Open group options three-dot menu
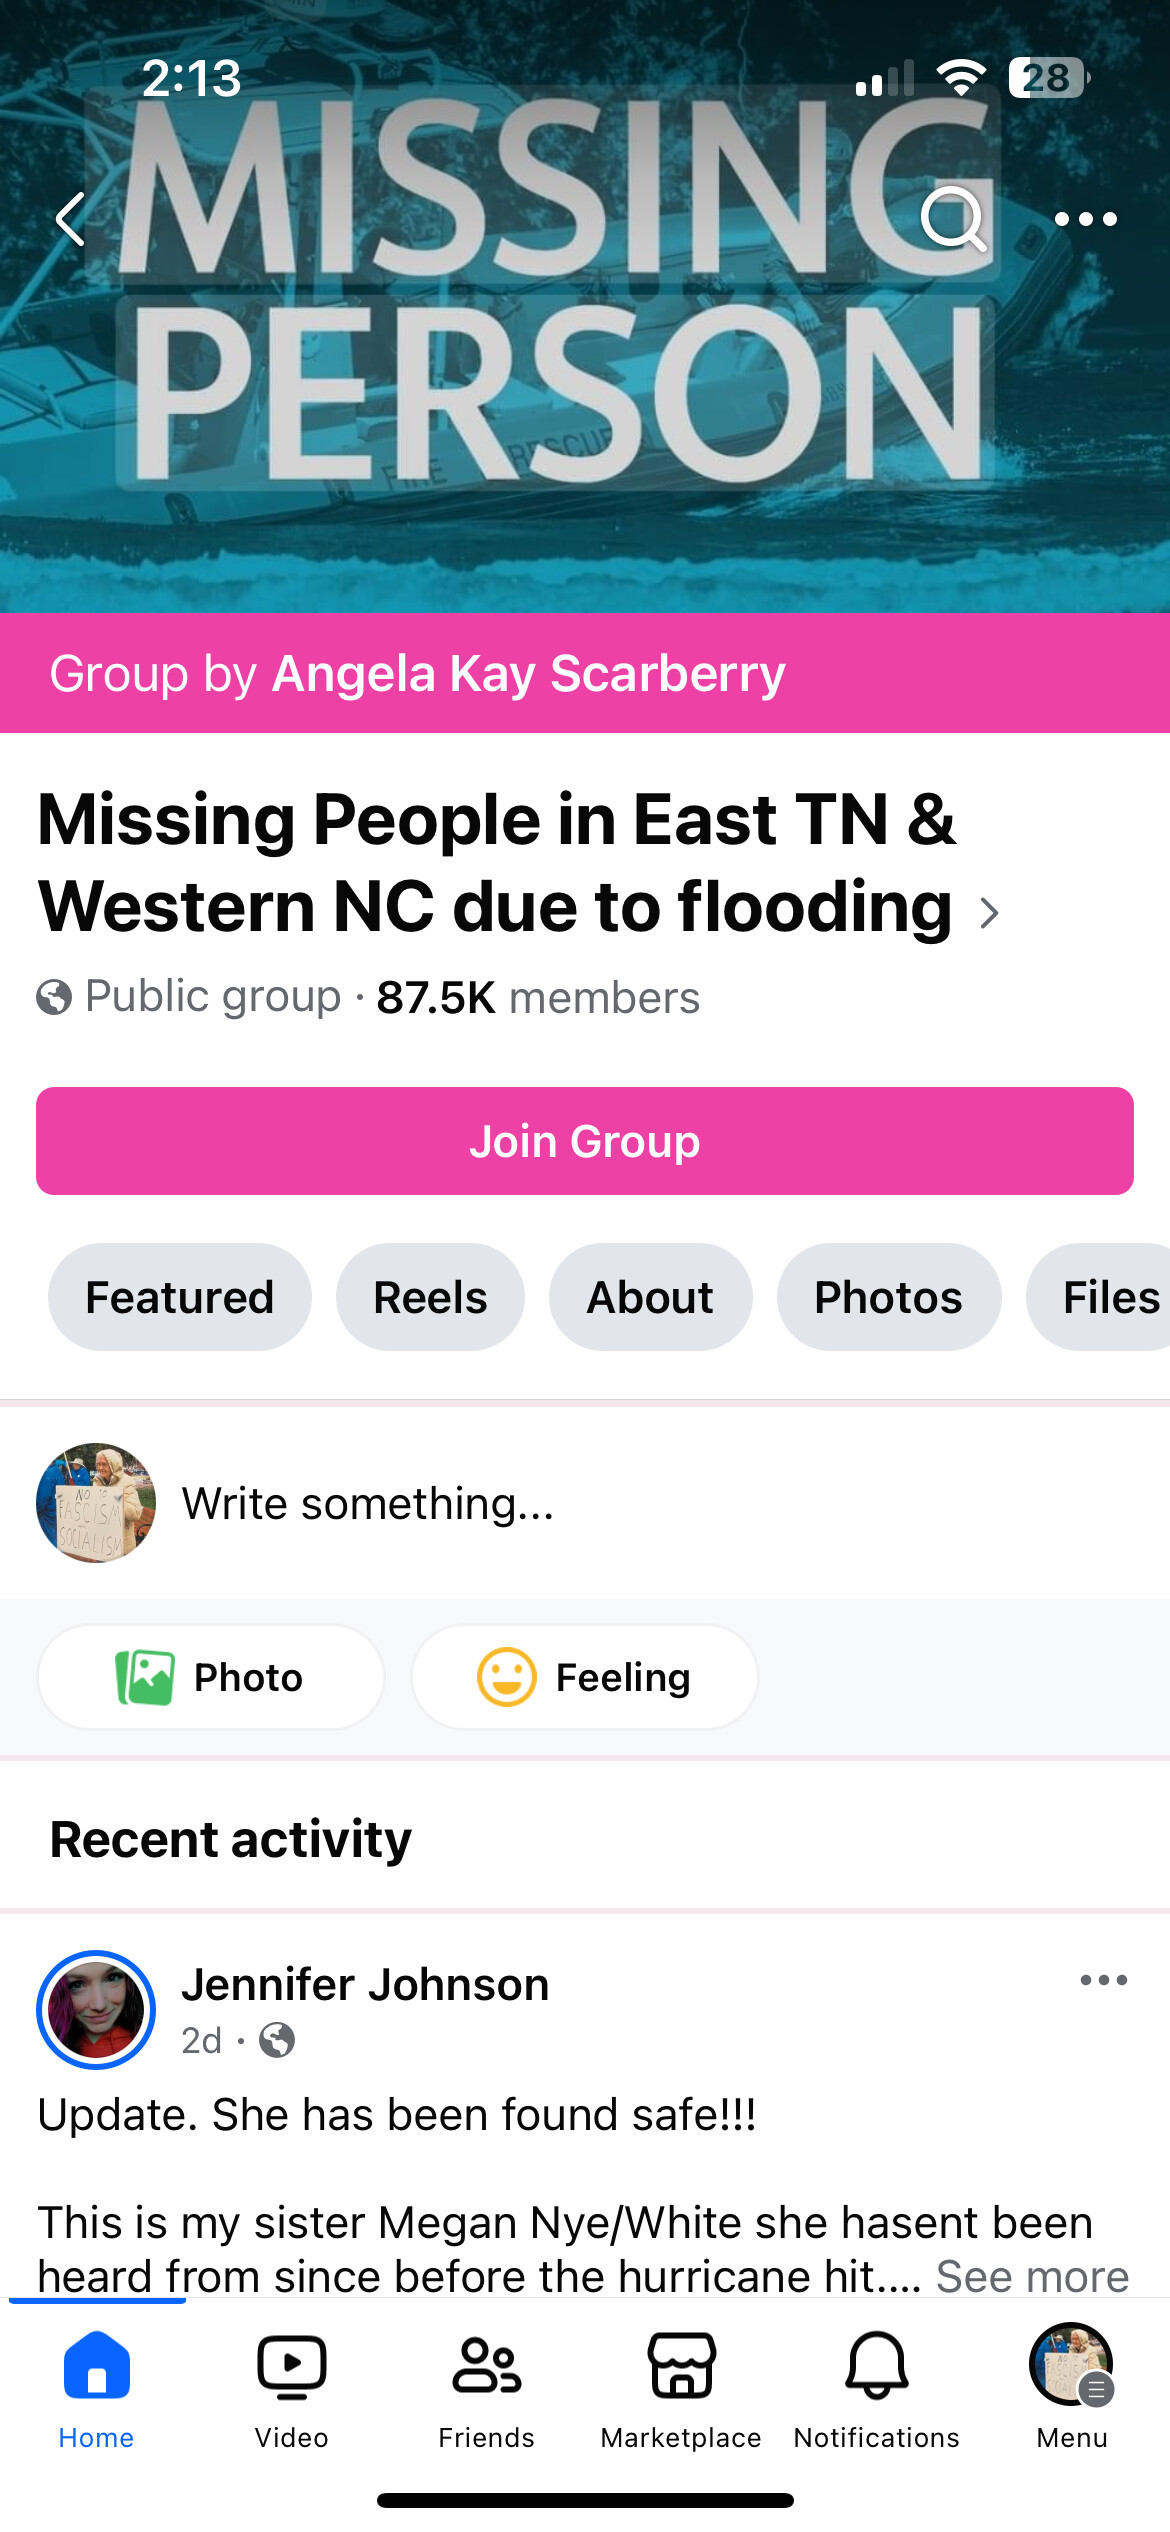 (x=1085, y=219)
